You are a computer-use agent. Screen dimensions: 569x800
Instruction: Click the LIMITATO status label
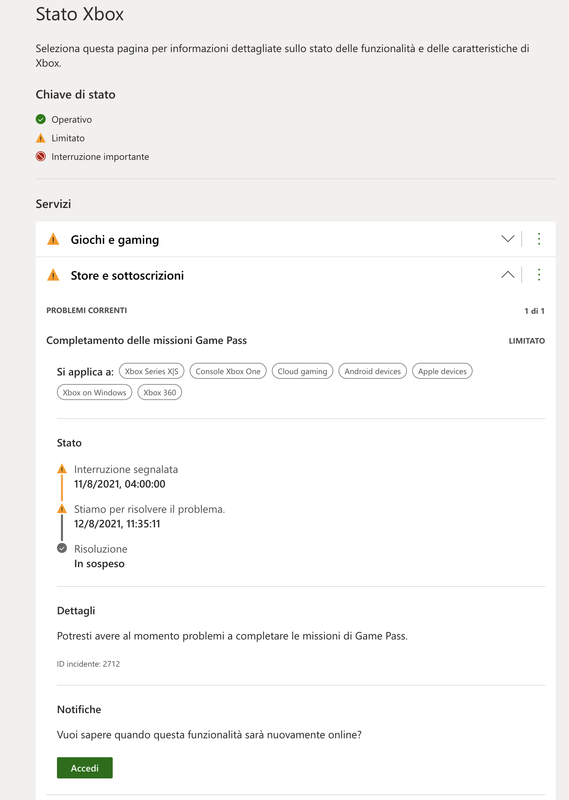coord(527,341)
